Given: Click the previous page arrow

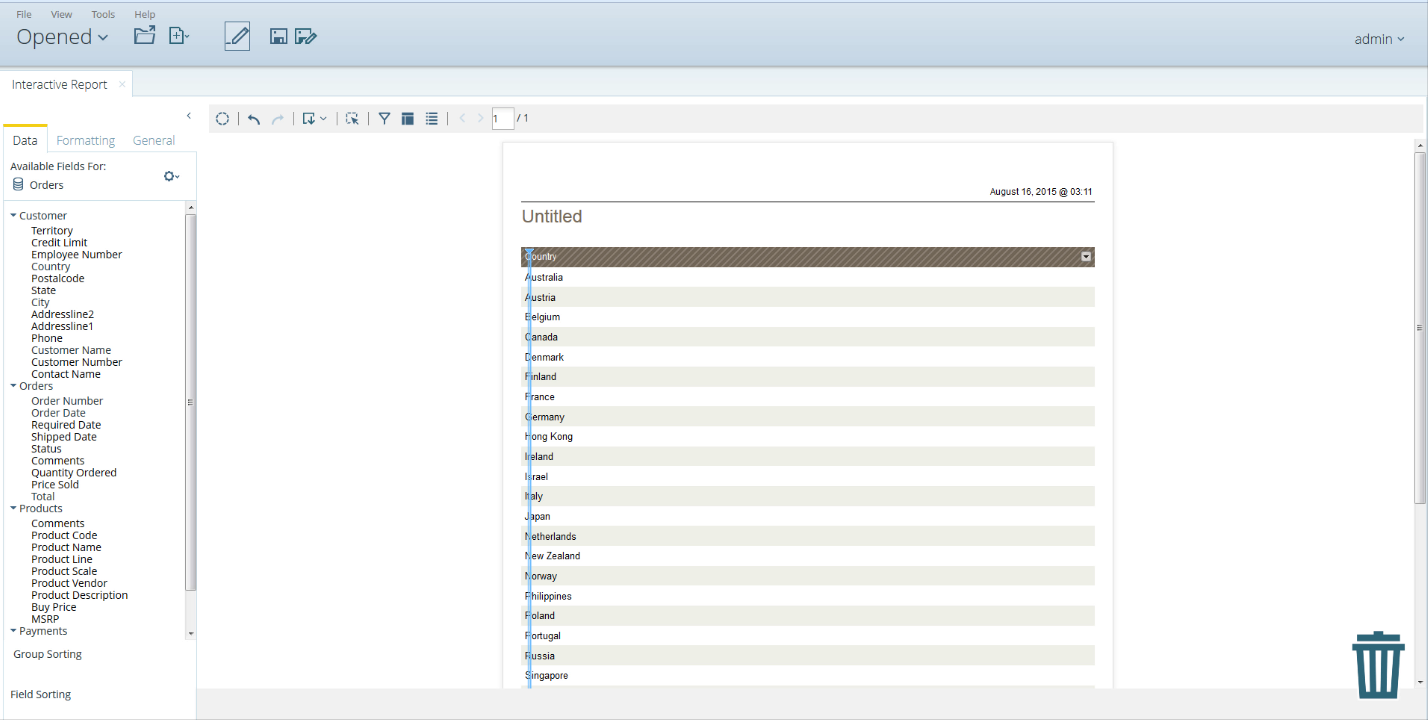Looking at the screenshot, I should click(x=462, y=118).
